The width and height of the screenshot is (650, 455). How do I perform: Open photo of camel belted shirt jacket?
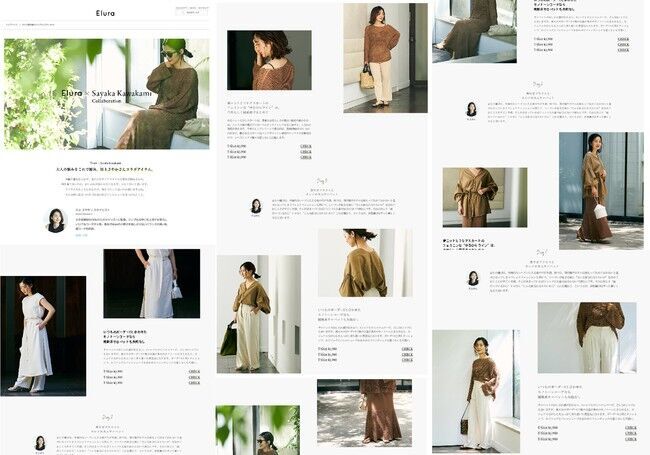(485, 197)
